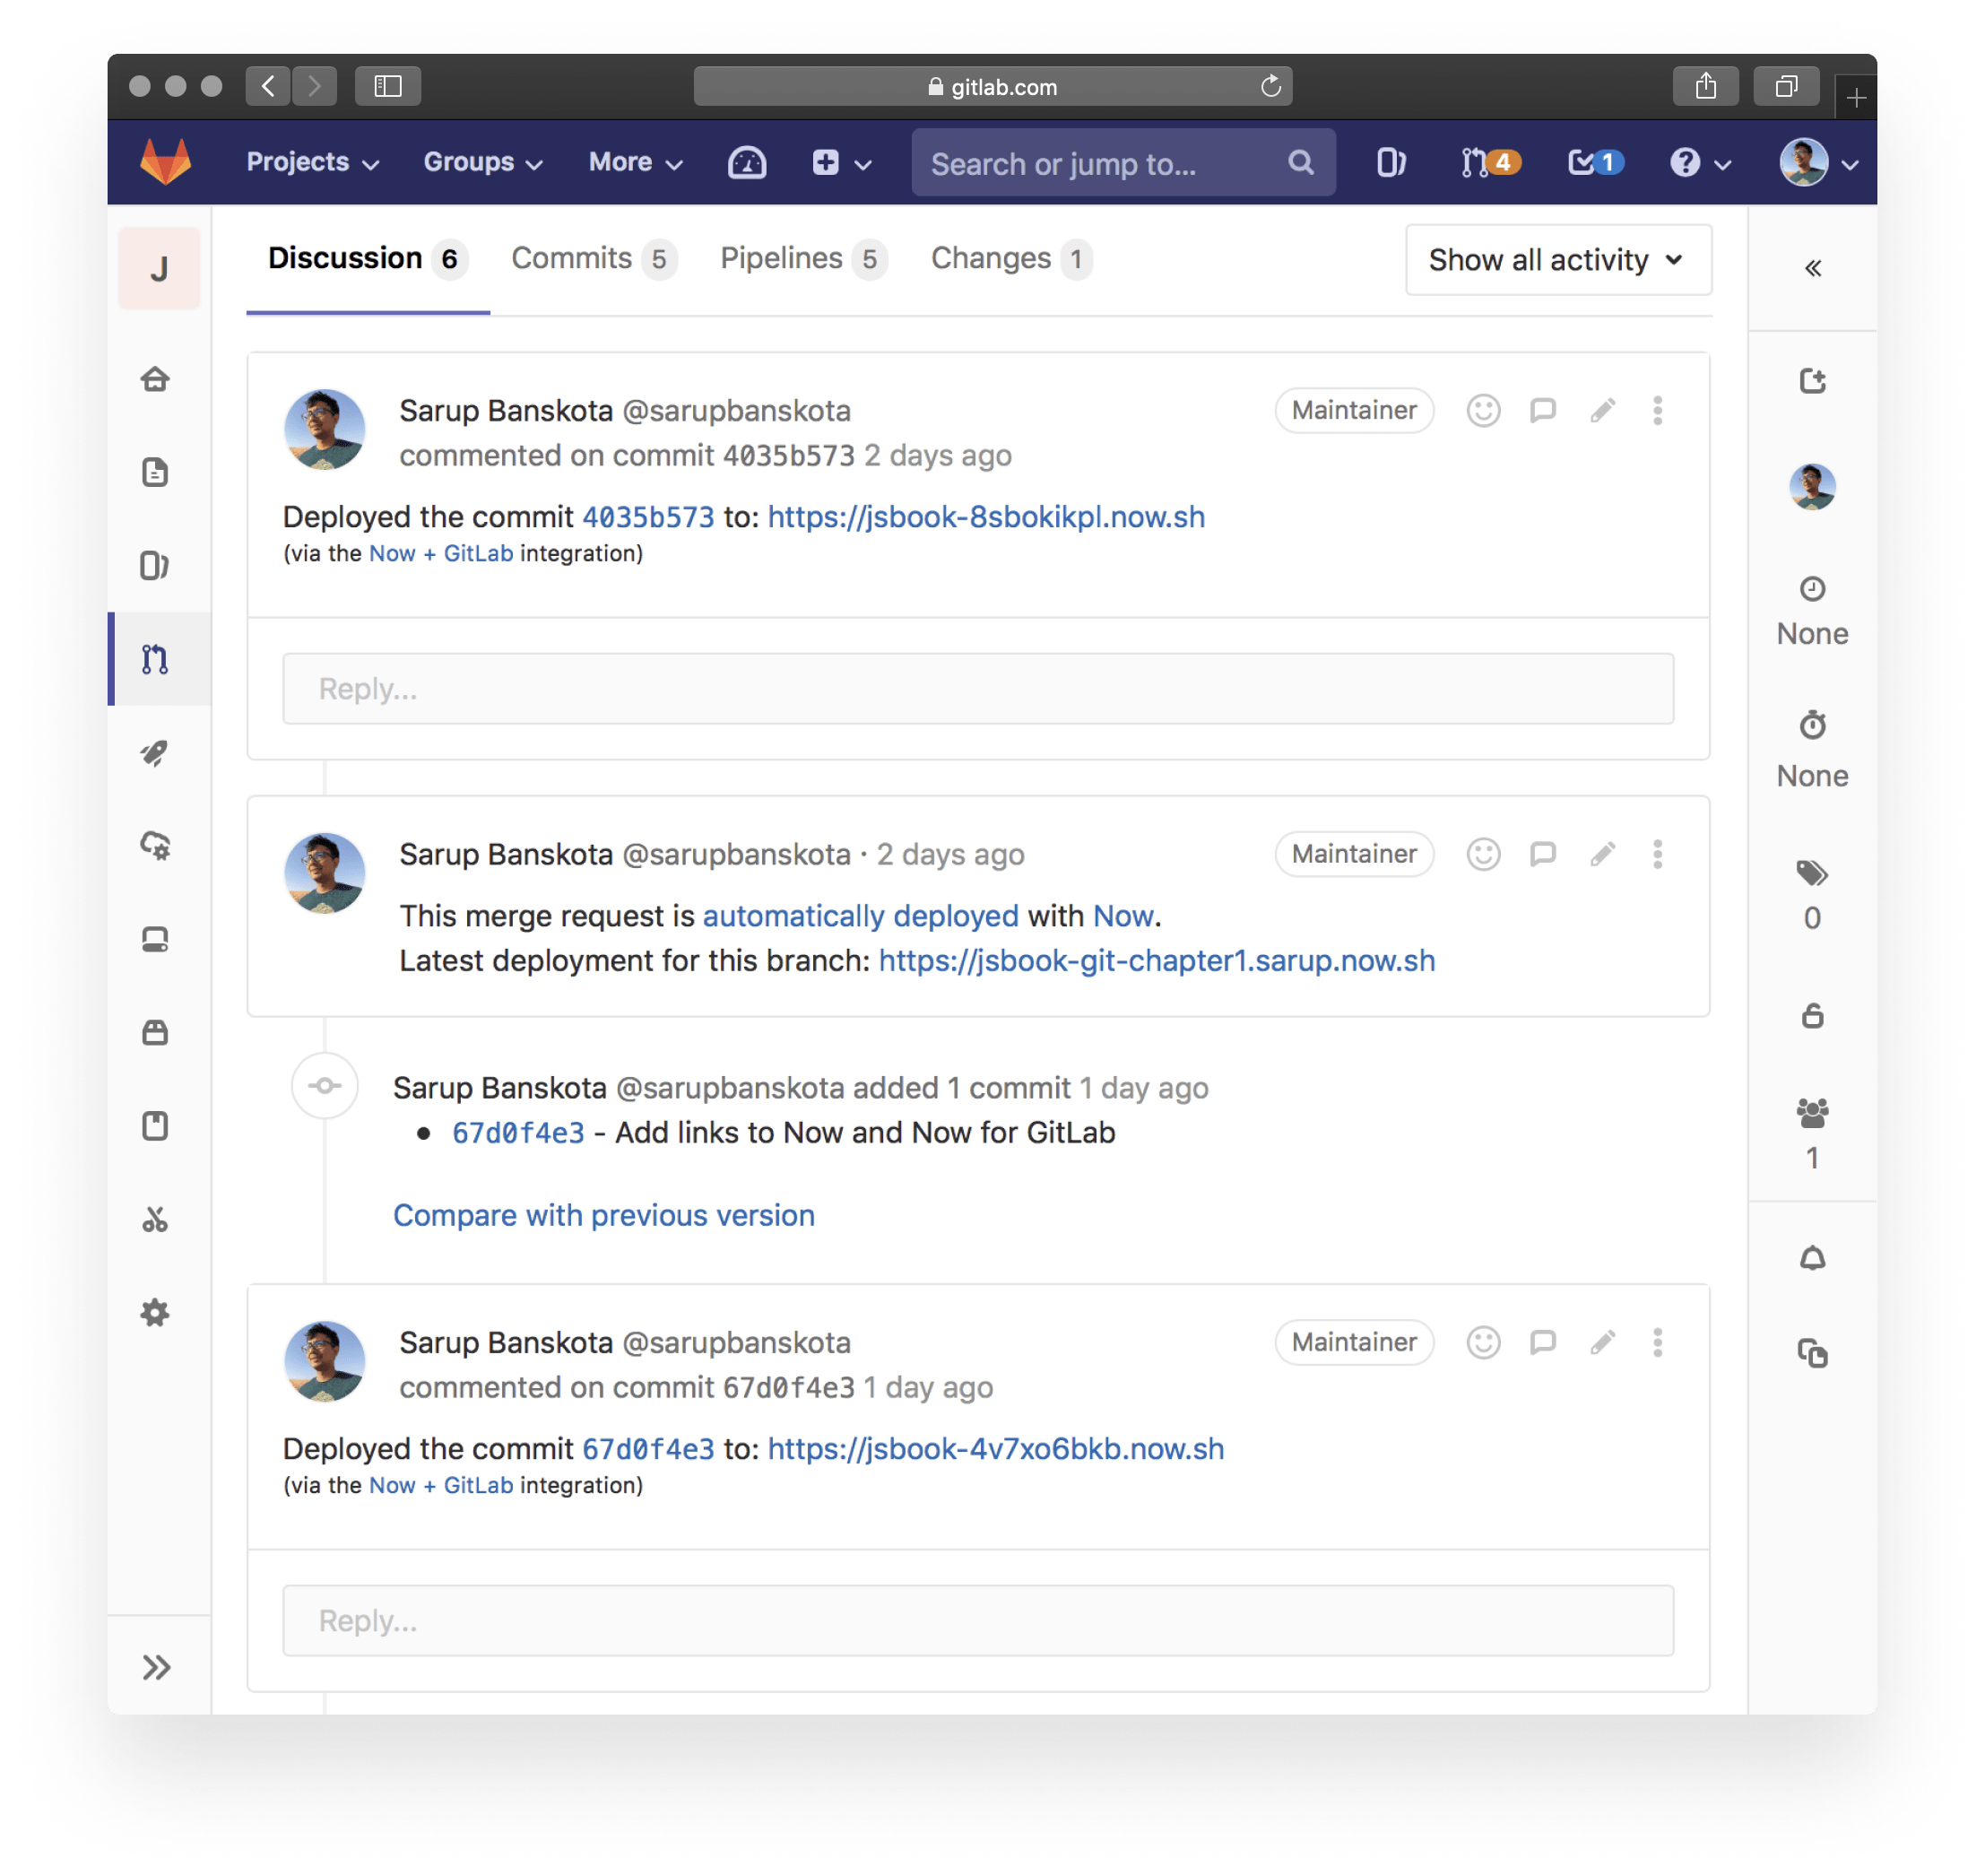This screenshot has width=1985, height=1876.
Task: Switch to the Commits tab
Action: tap(594, 259)
